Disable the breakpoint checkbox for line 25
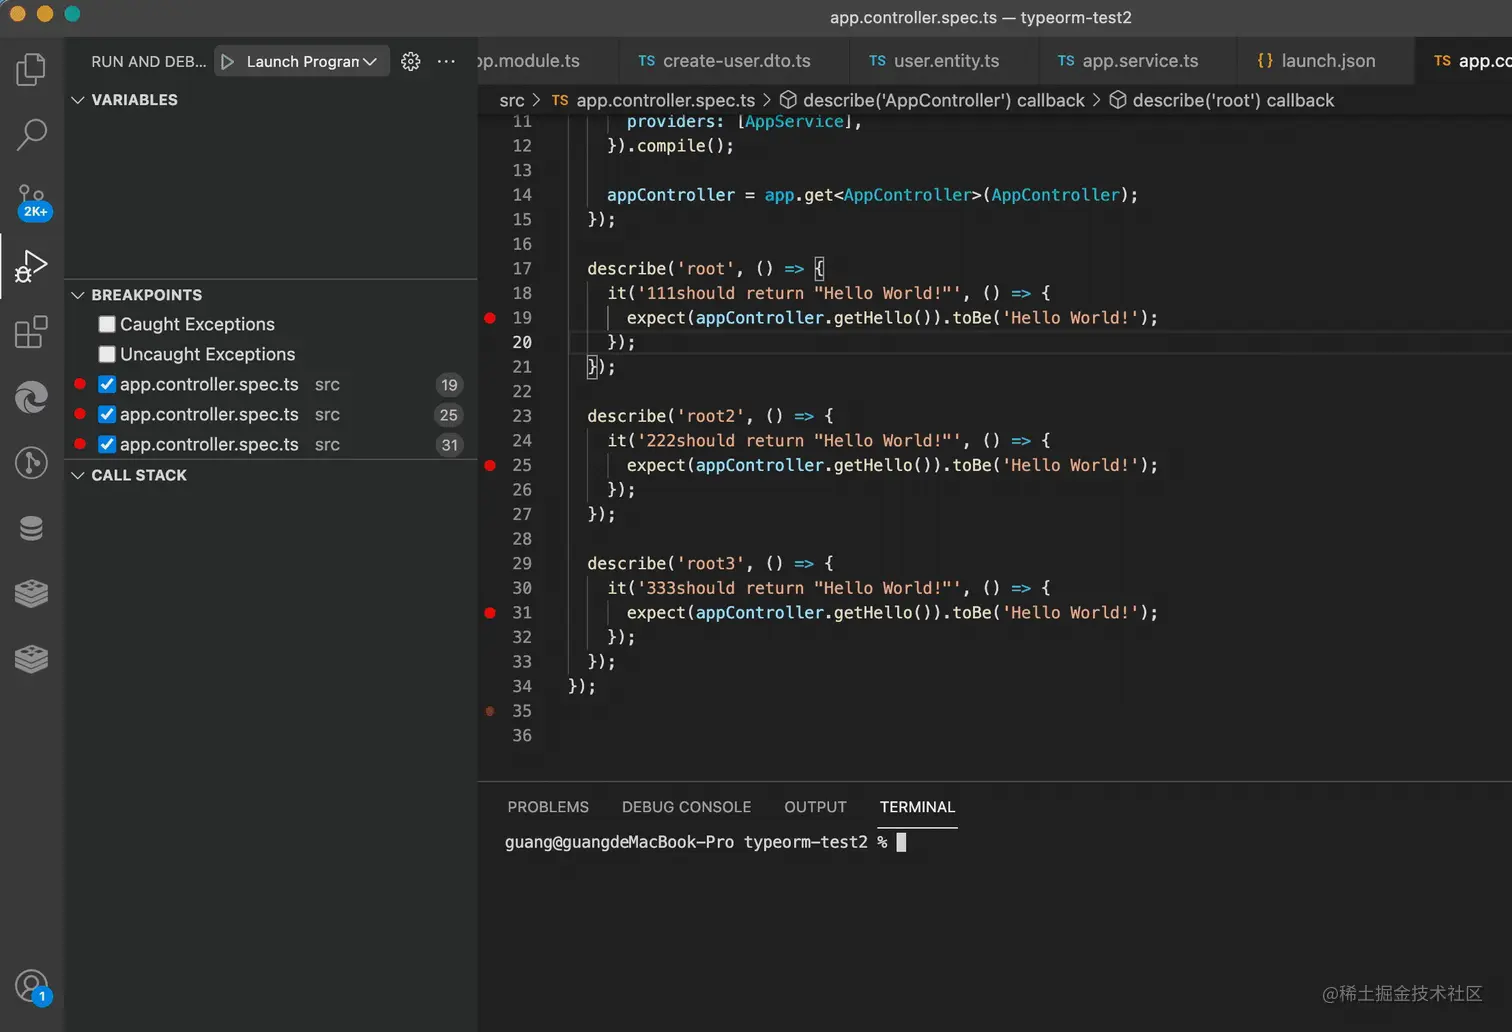The height and width of the screenshot is (1032, 1512). (107, 414)
